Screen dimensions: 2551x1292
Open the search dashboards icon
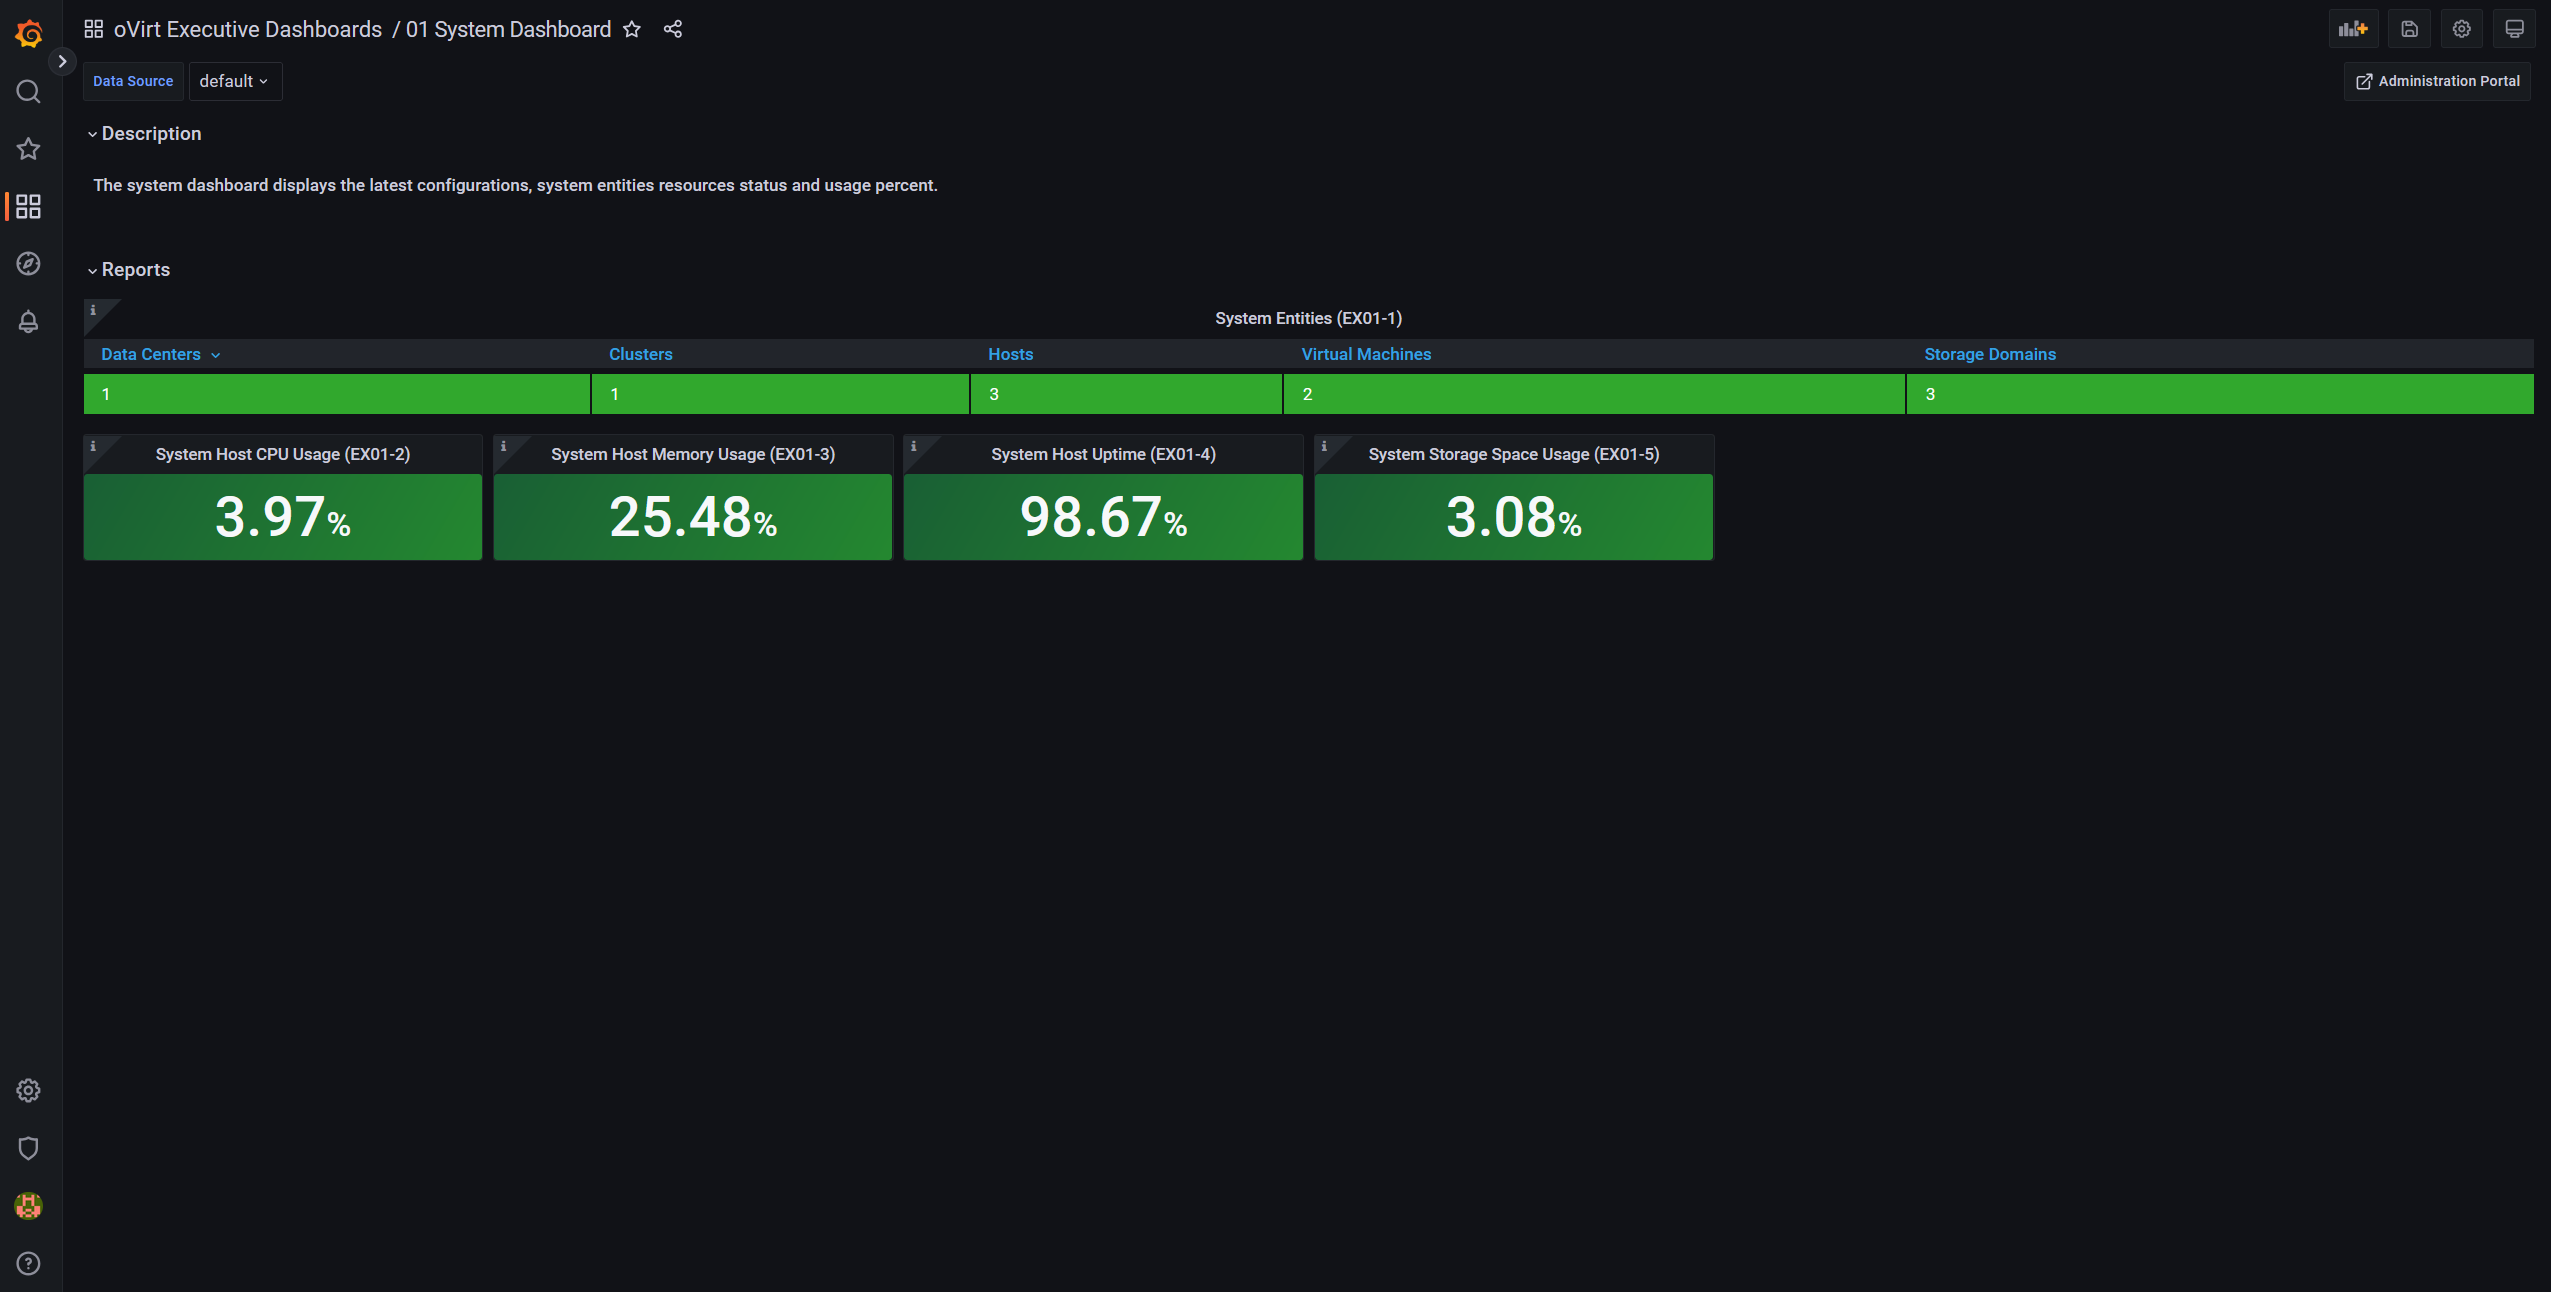pos(29,92)
